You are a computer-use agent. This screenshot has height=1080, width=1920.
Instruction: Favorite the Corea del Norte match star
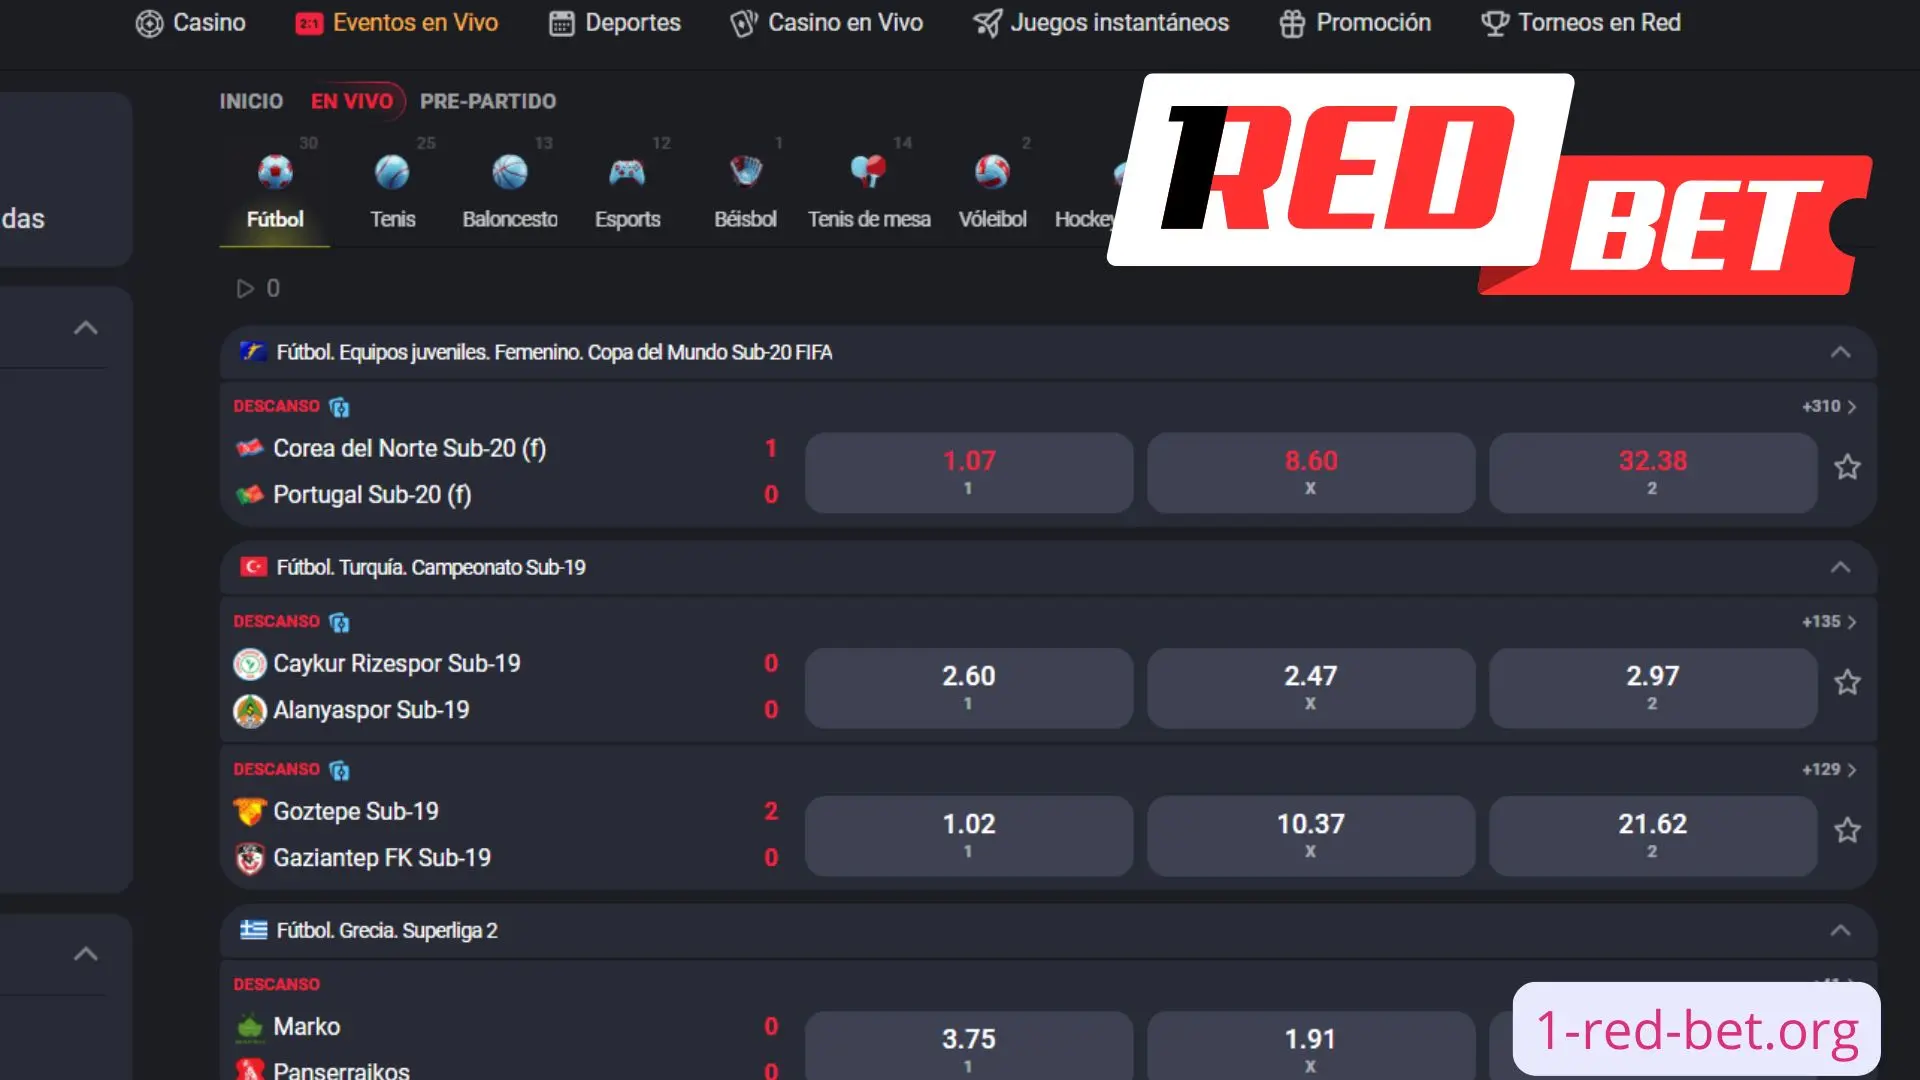(1847, 467)
